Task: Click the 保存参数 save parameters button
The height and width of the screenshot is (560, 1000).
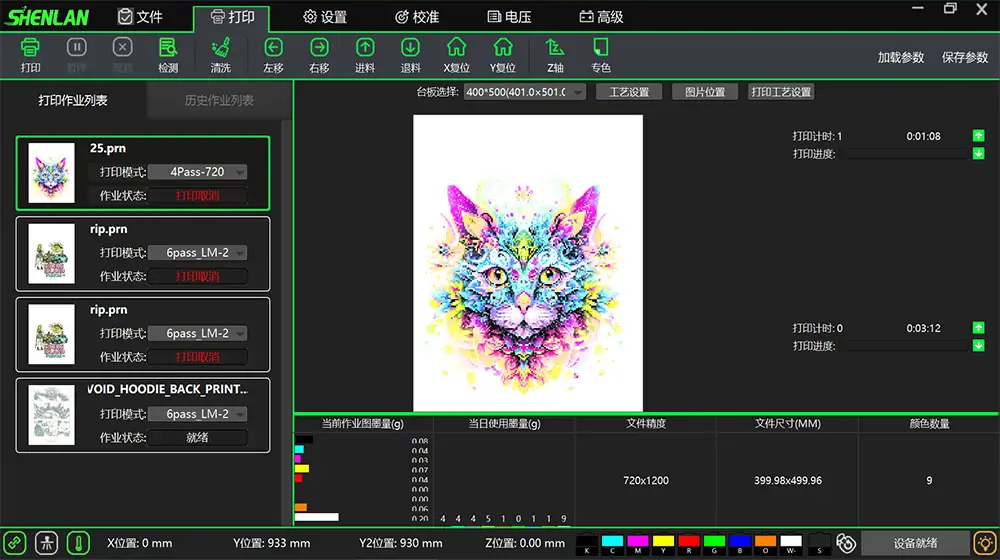Action: 964,58
